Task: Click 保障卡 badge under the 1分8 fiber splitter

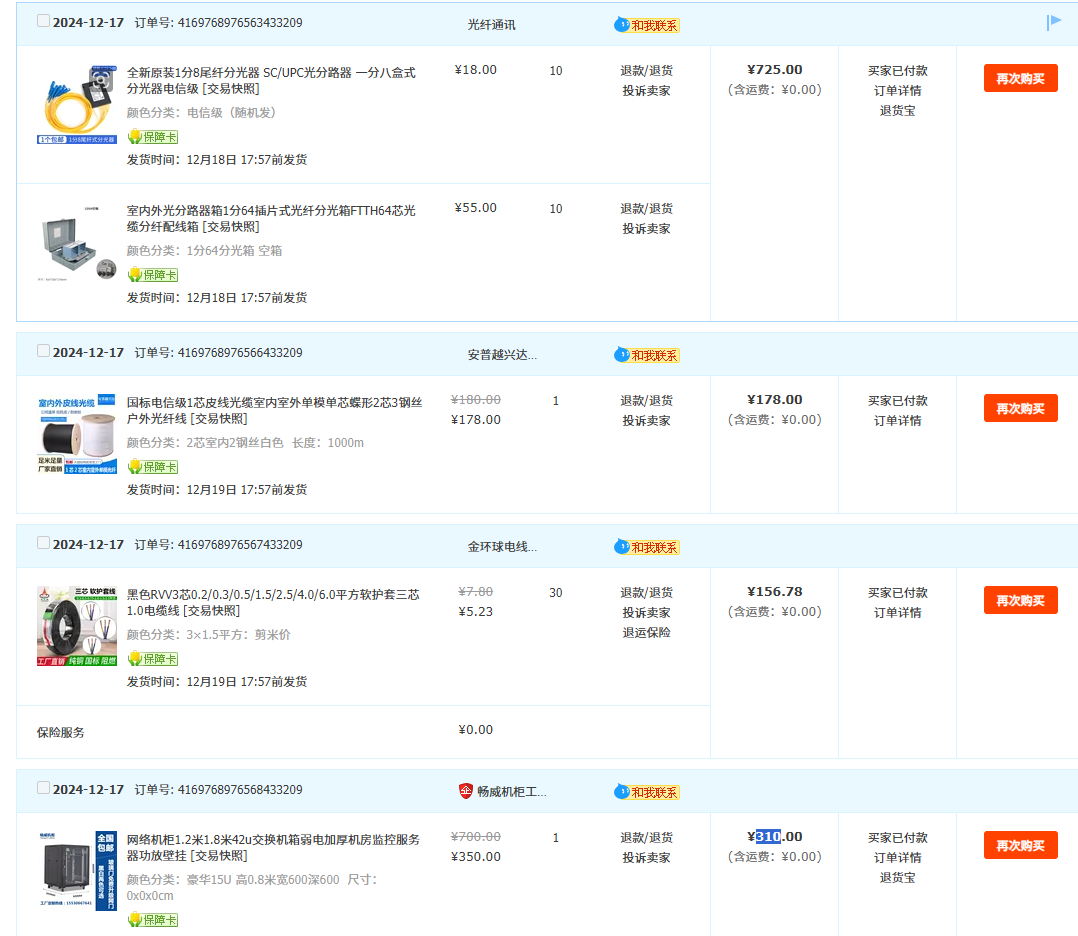Action: (153, 136)
